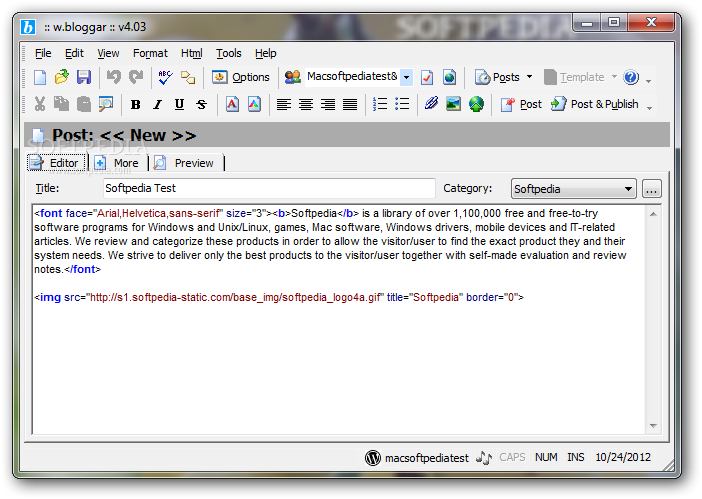Screen dimensions: 702x499
Task: Open the File menu
Action: tap(43, 53)
